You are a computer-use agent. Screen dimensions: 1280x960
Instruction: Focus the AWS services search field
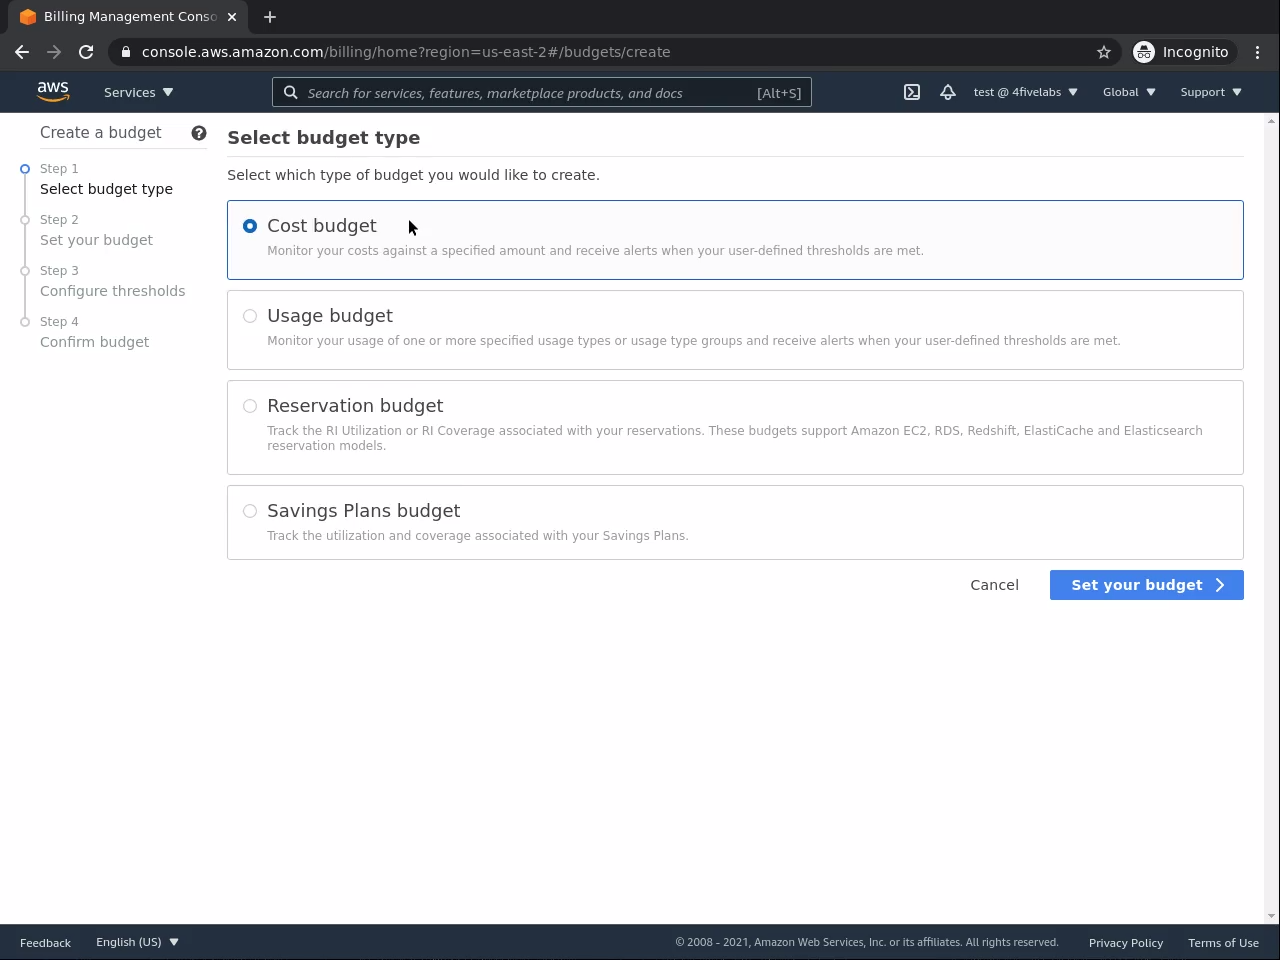(x=541, y=93)
